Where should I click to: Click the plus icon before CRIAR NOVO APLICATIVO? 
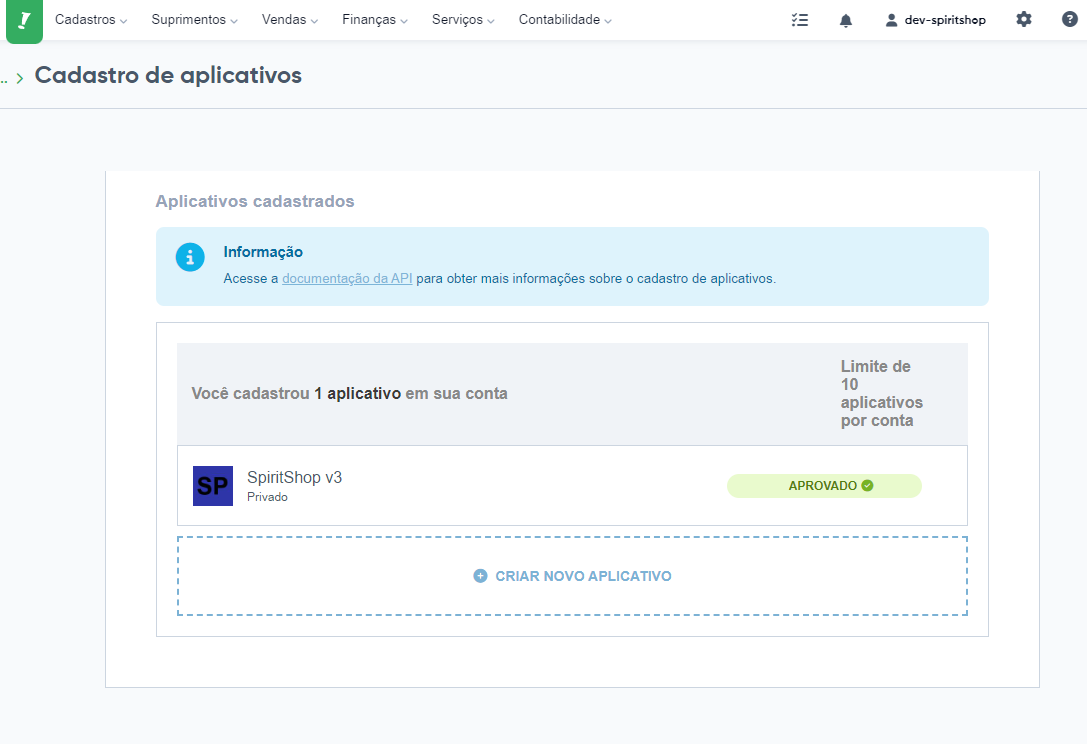point(480,576)
